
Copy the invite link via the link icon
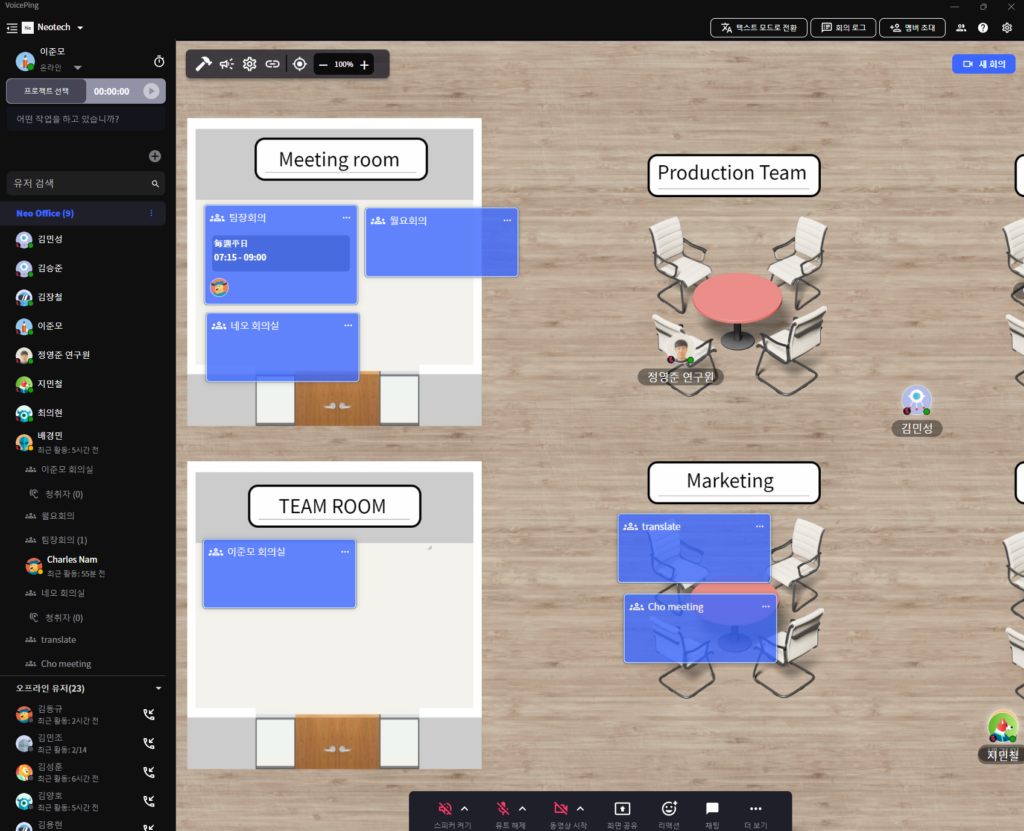click(x=272, y=63)
